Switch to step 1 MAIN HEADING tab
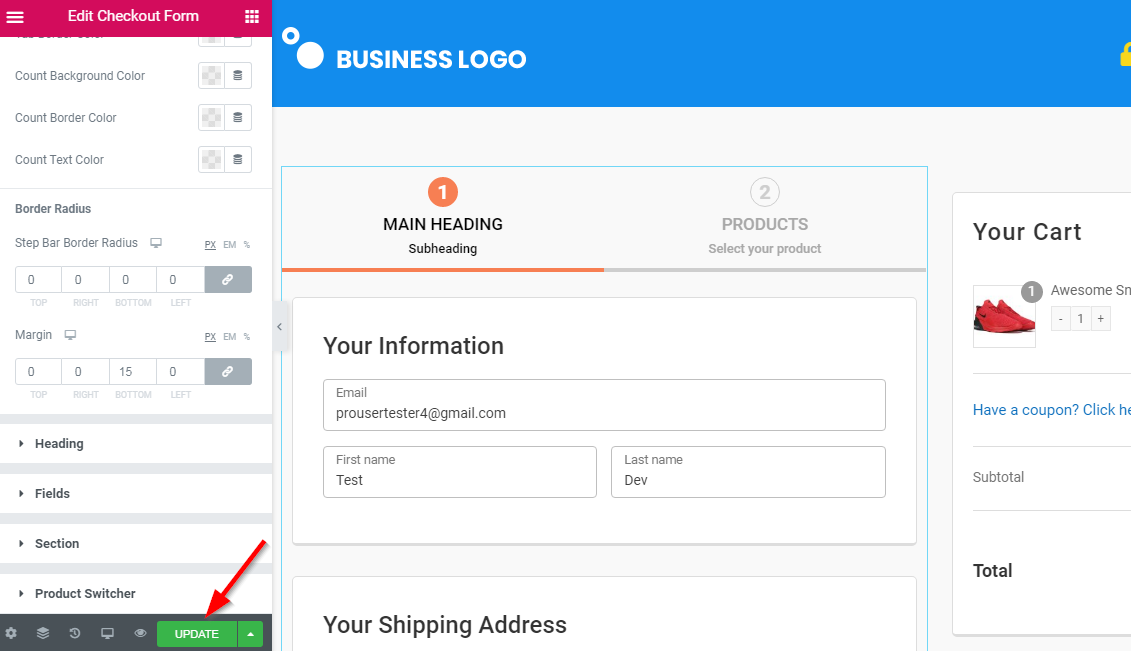The height and width of the screenshot is (651, 1131). 443,218
